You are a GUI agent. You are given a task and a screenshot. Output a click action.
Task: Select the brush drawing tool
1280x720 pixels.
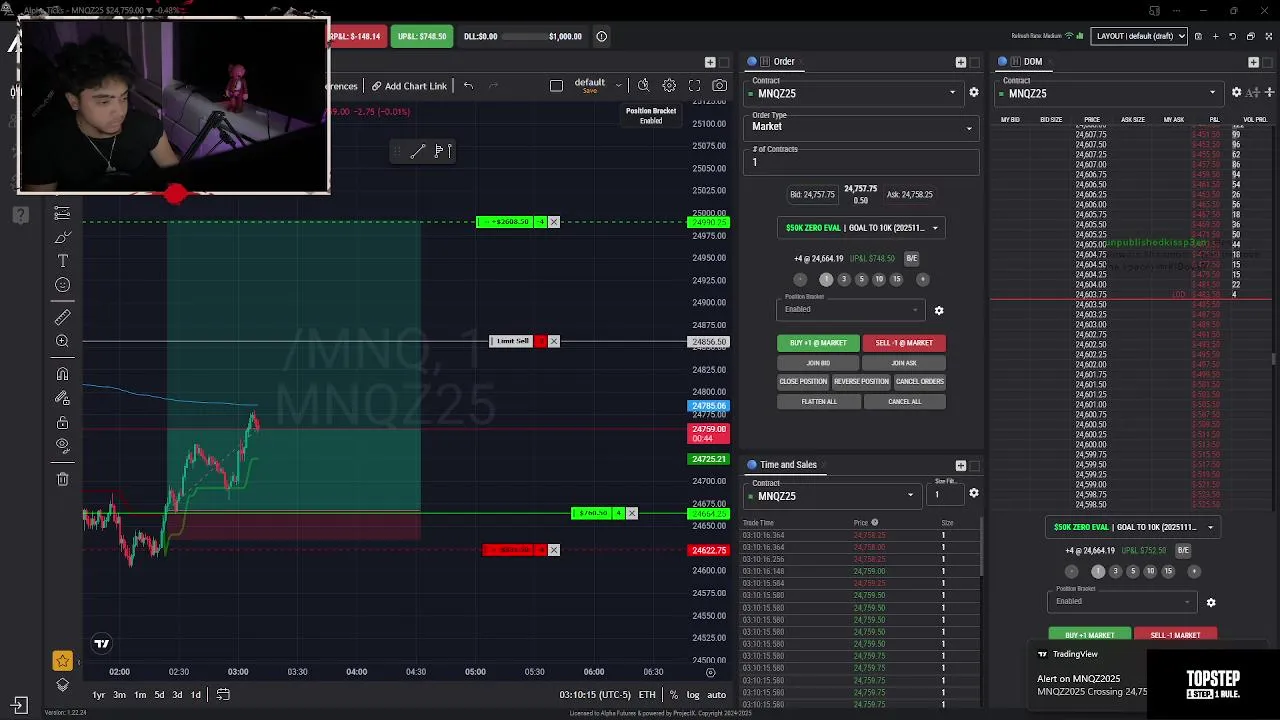[x=62, y=237]
